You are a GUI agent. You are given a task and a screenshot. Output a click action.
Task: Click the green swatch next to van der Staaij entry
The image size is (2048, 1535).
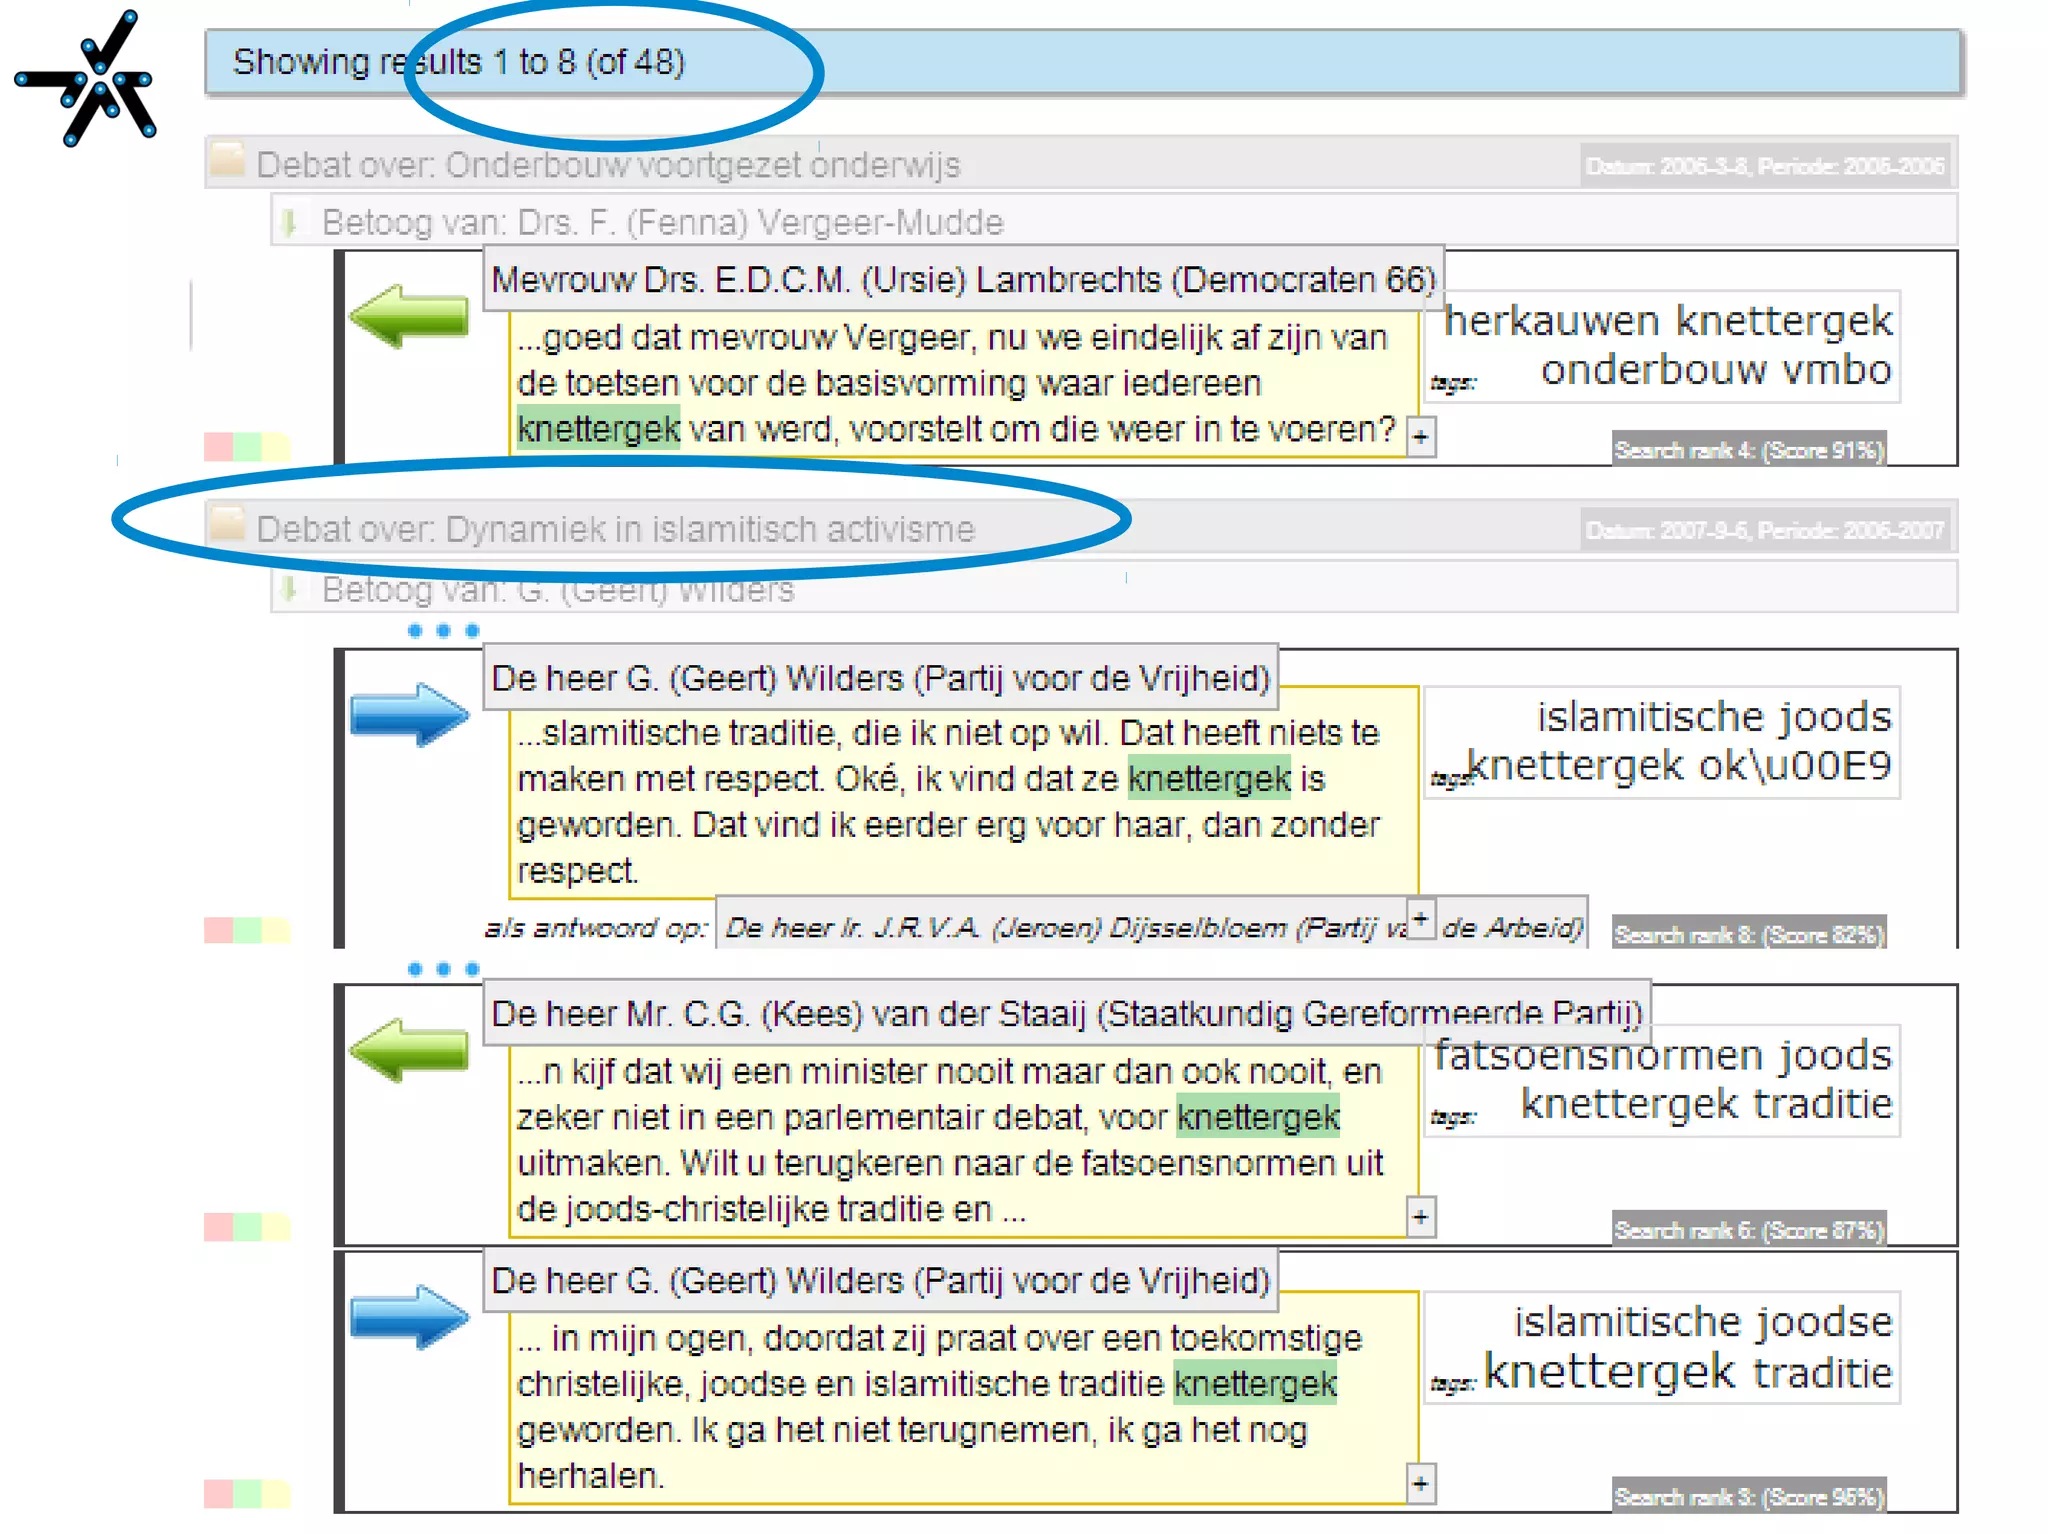click(247, 1226)
